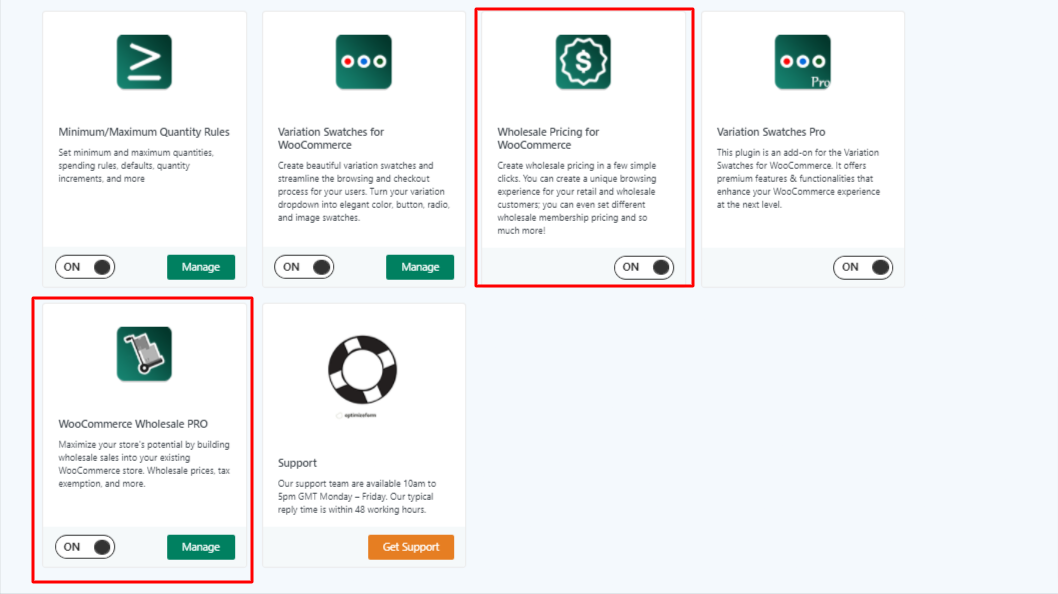Open Manage for Variation Swatches for WooCommerce
1058x594 pixels.
point(420,267)
